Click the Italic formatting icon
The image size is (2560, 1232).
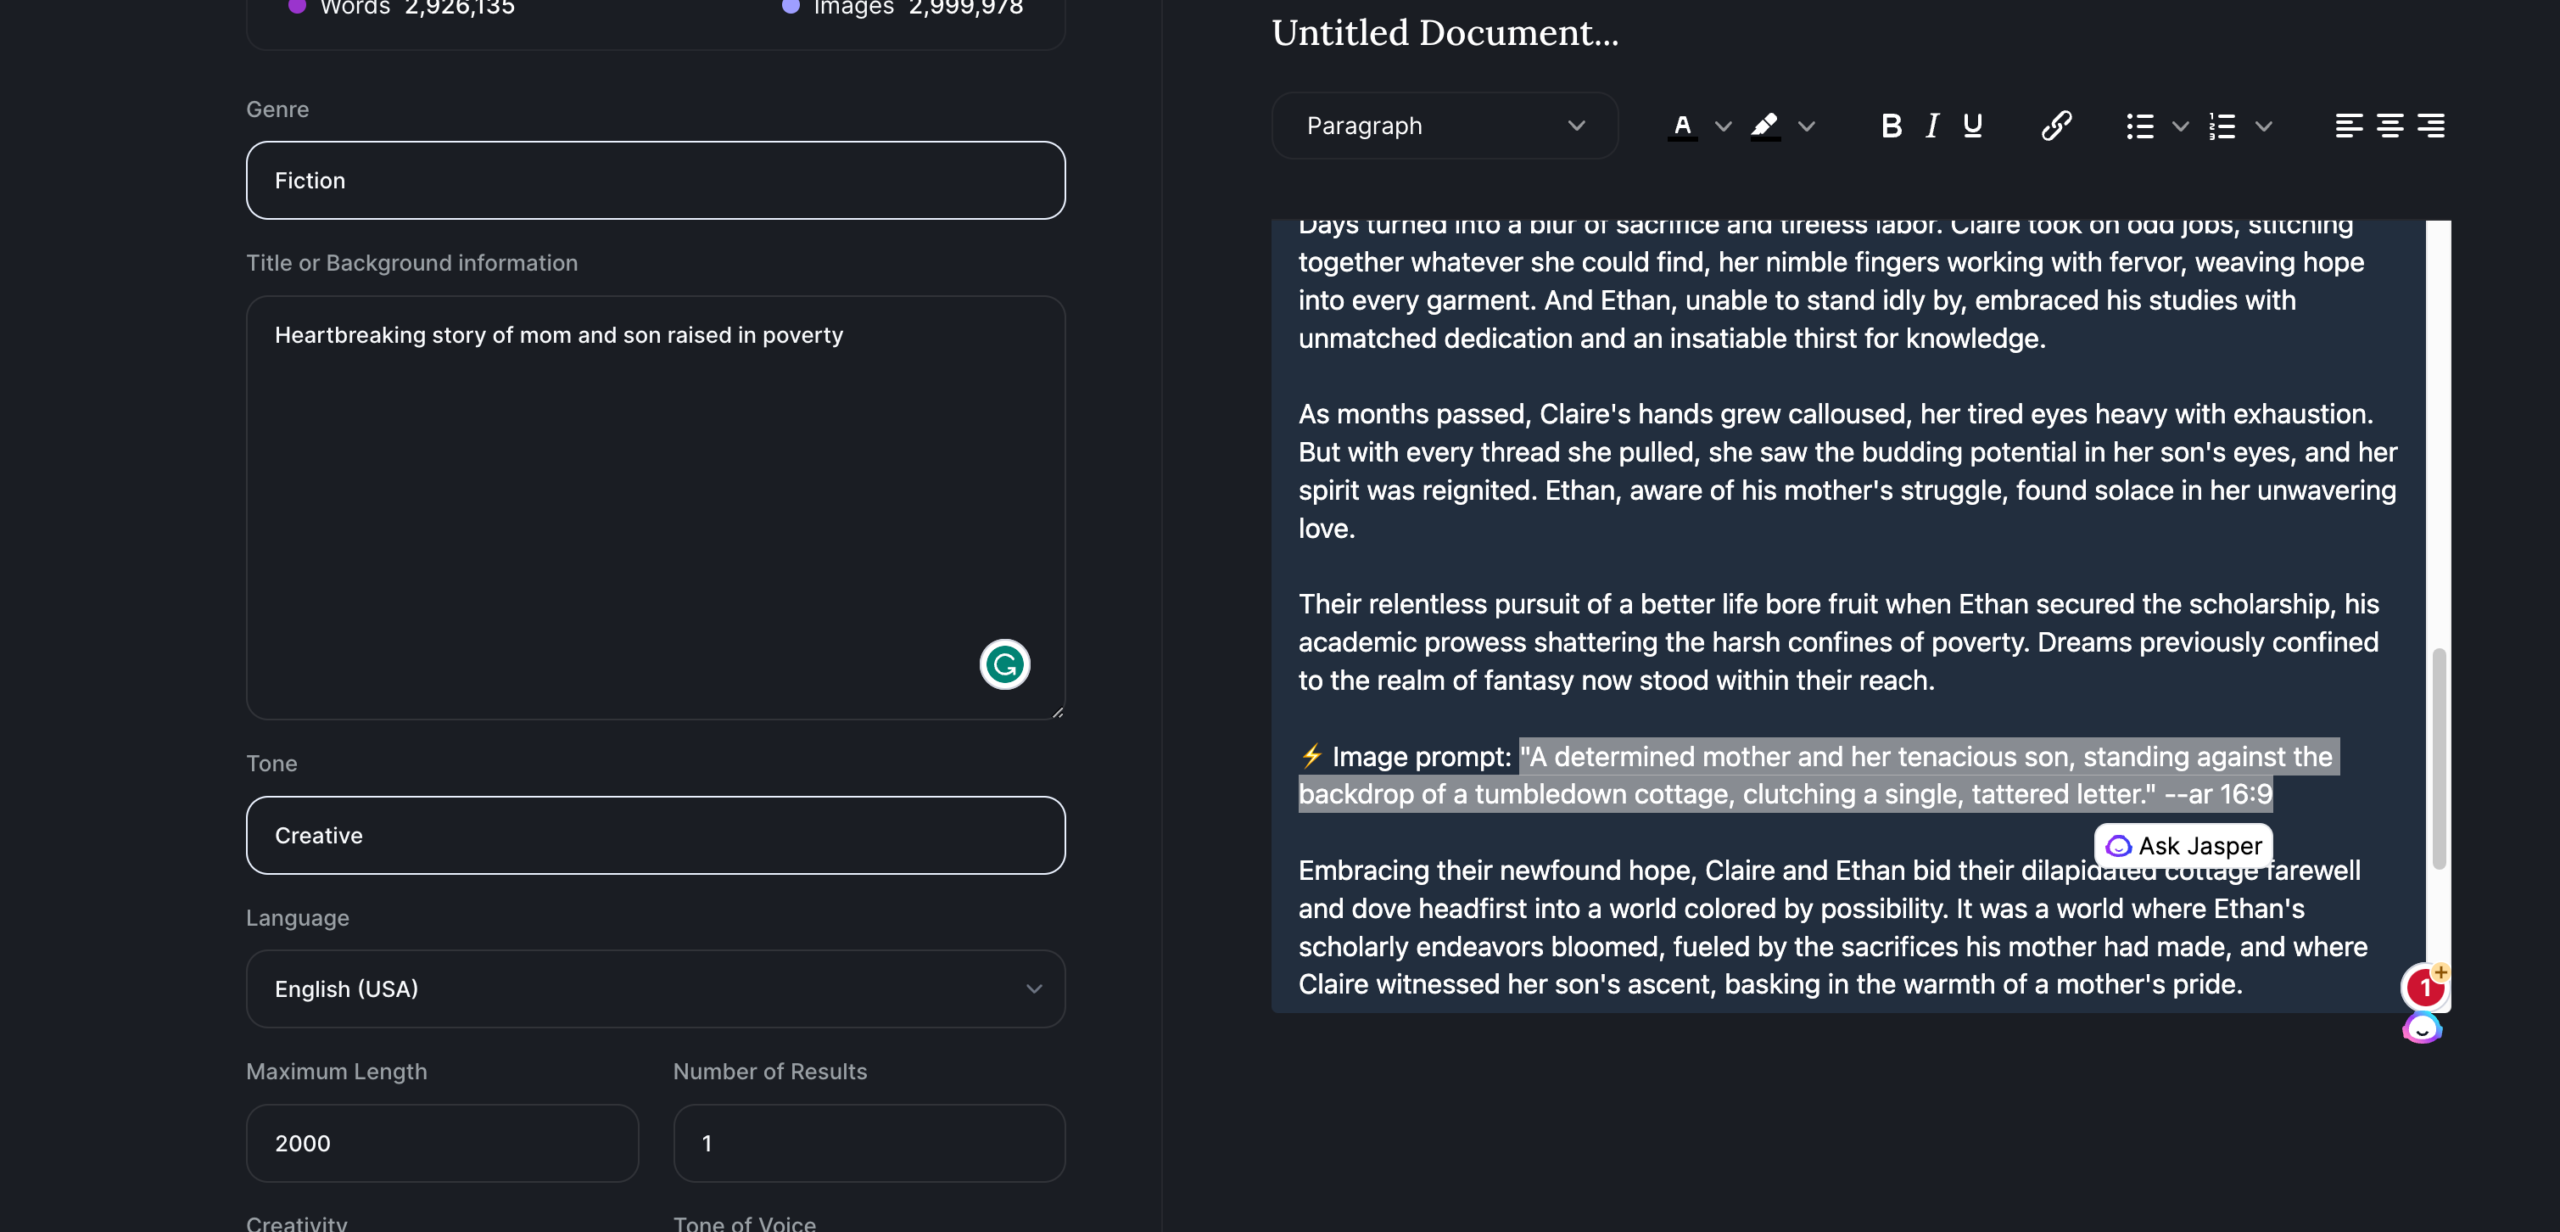[x=1931, y=126]
